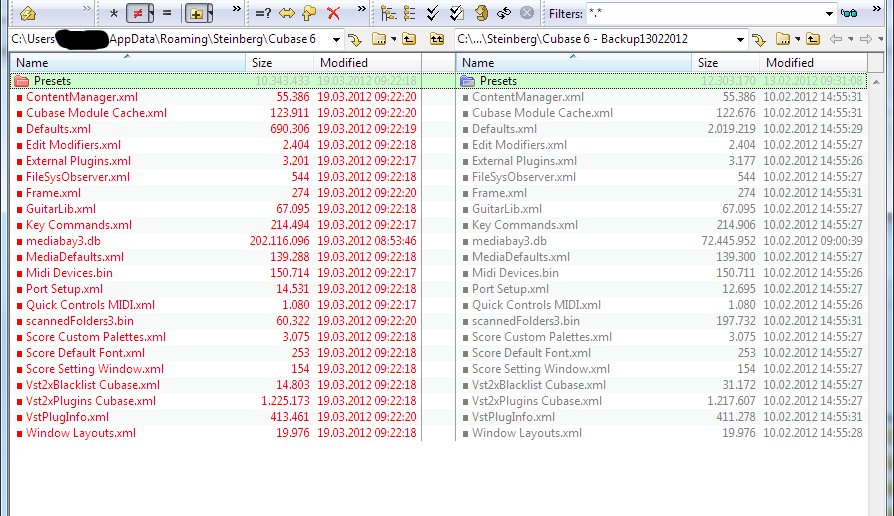
Task: Sort right pane by Modified column
Action: tap(813, 63)
